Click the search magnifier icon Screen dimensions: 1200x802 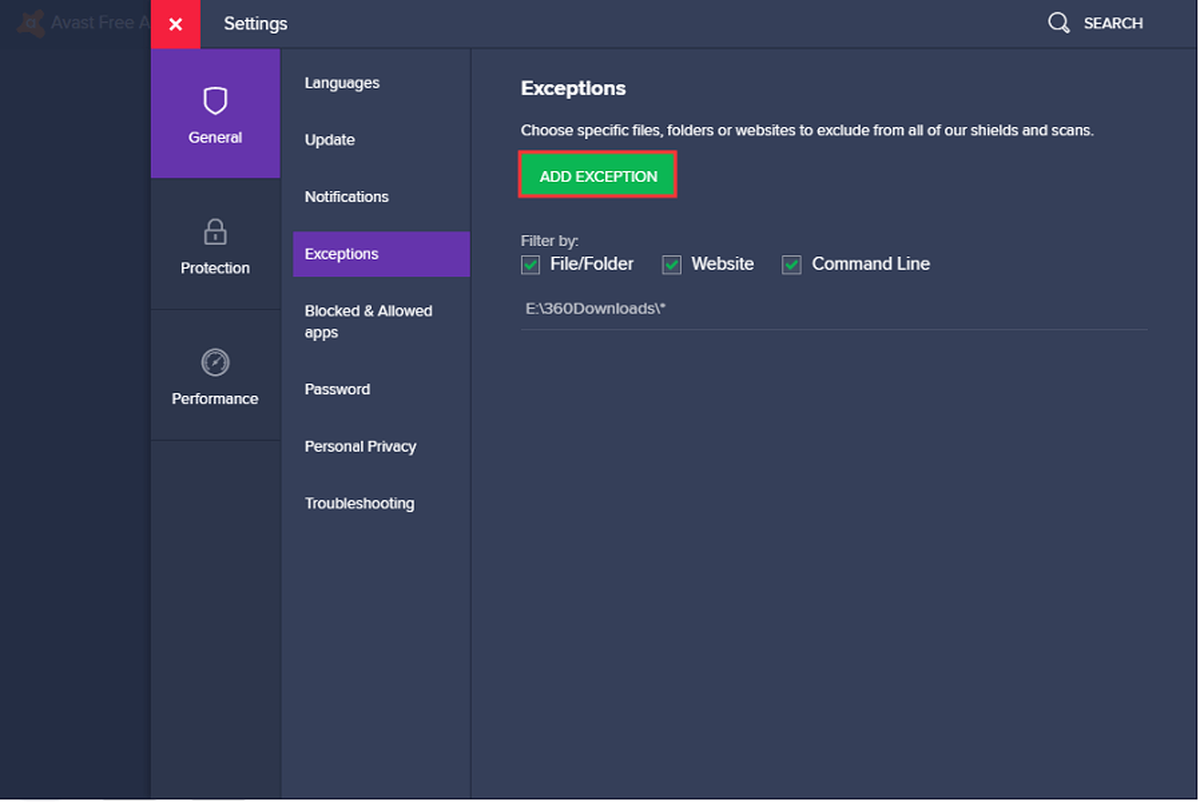tap(1058, 23)
